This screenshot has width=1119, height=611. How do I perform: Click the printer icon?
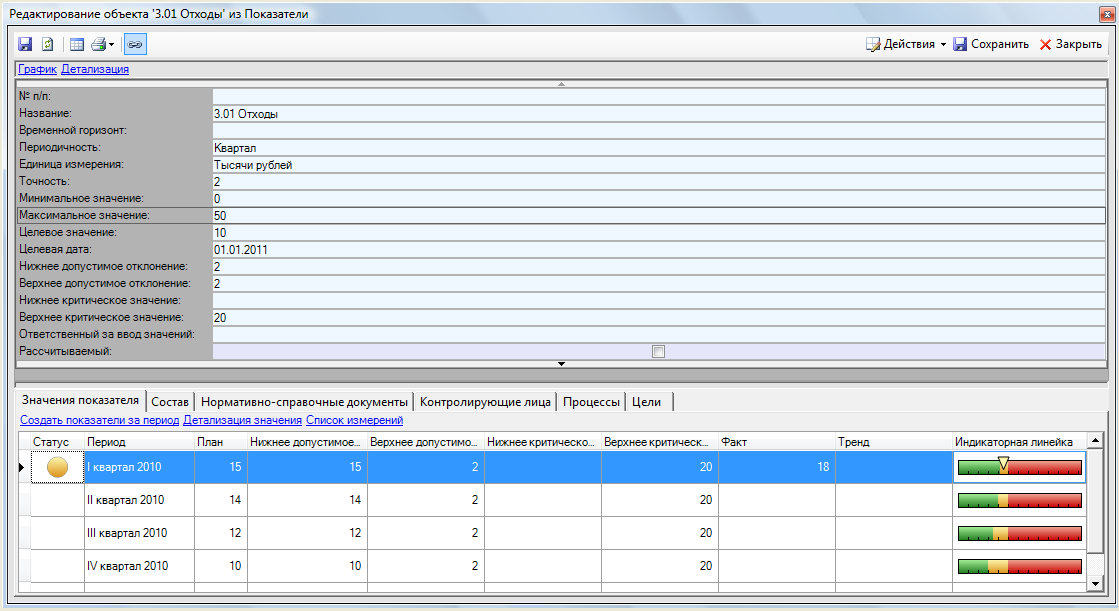98,44
